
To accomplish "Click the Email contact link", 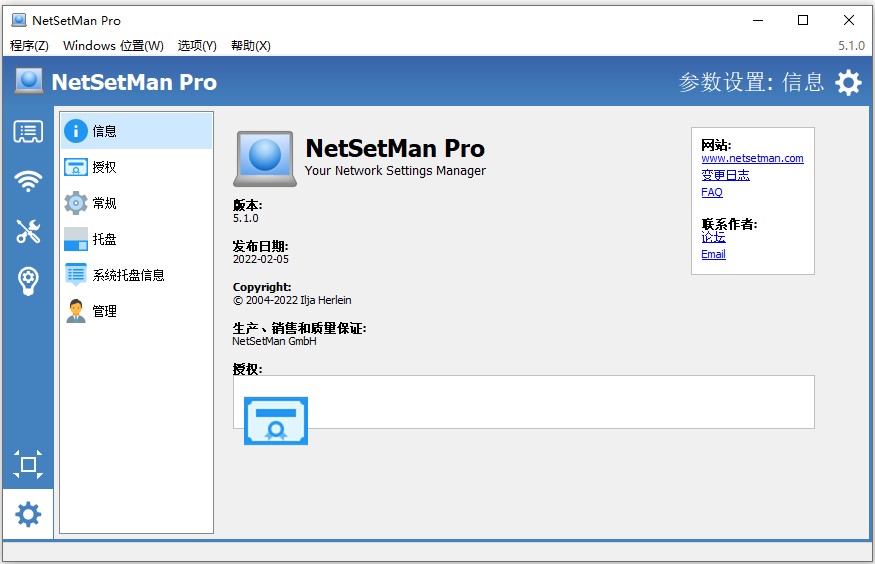I will pos(713,254).
